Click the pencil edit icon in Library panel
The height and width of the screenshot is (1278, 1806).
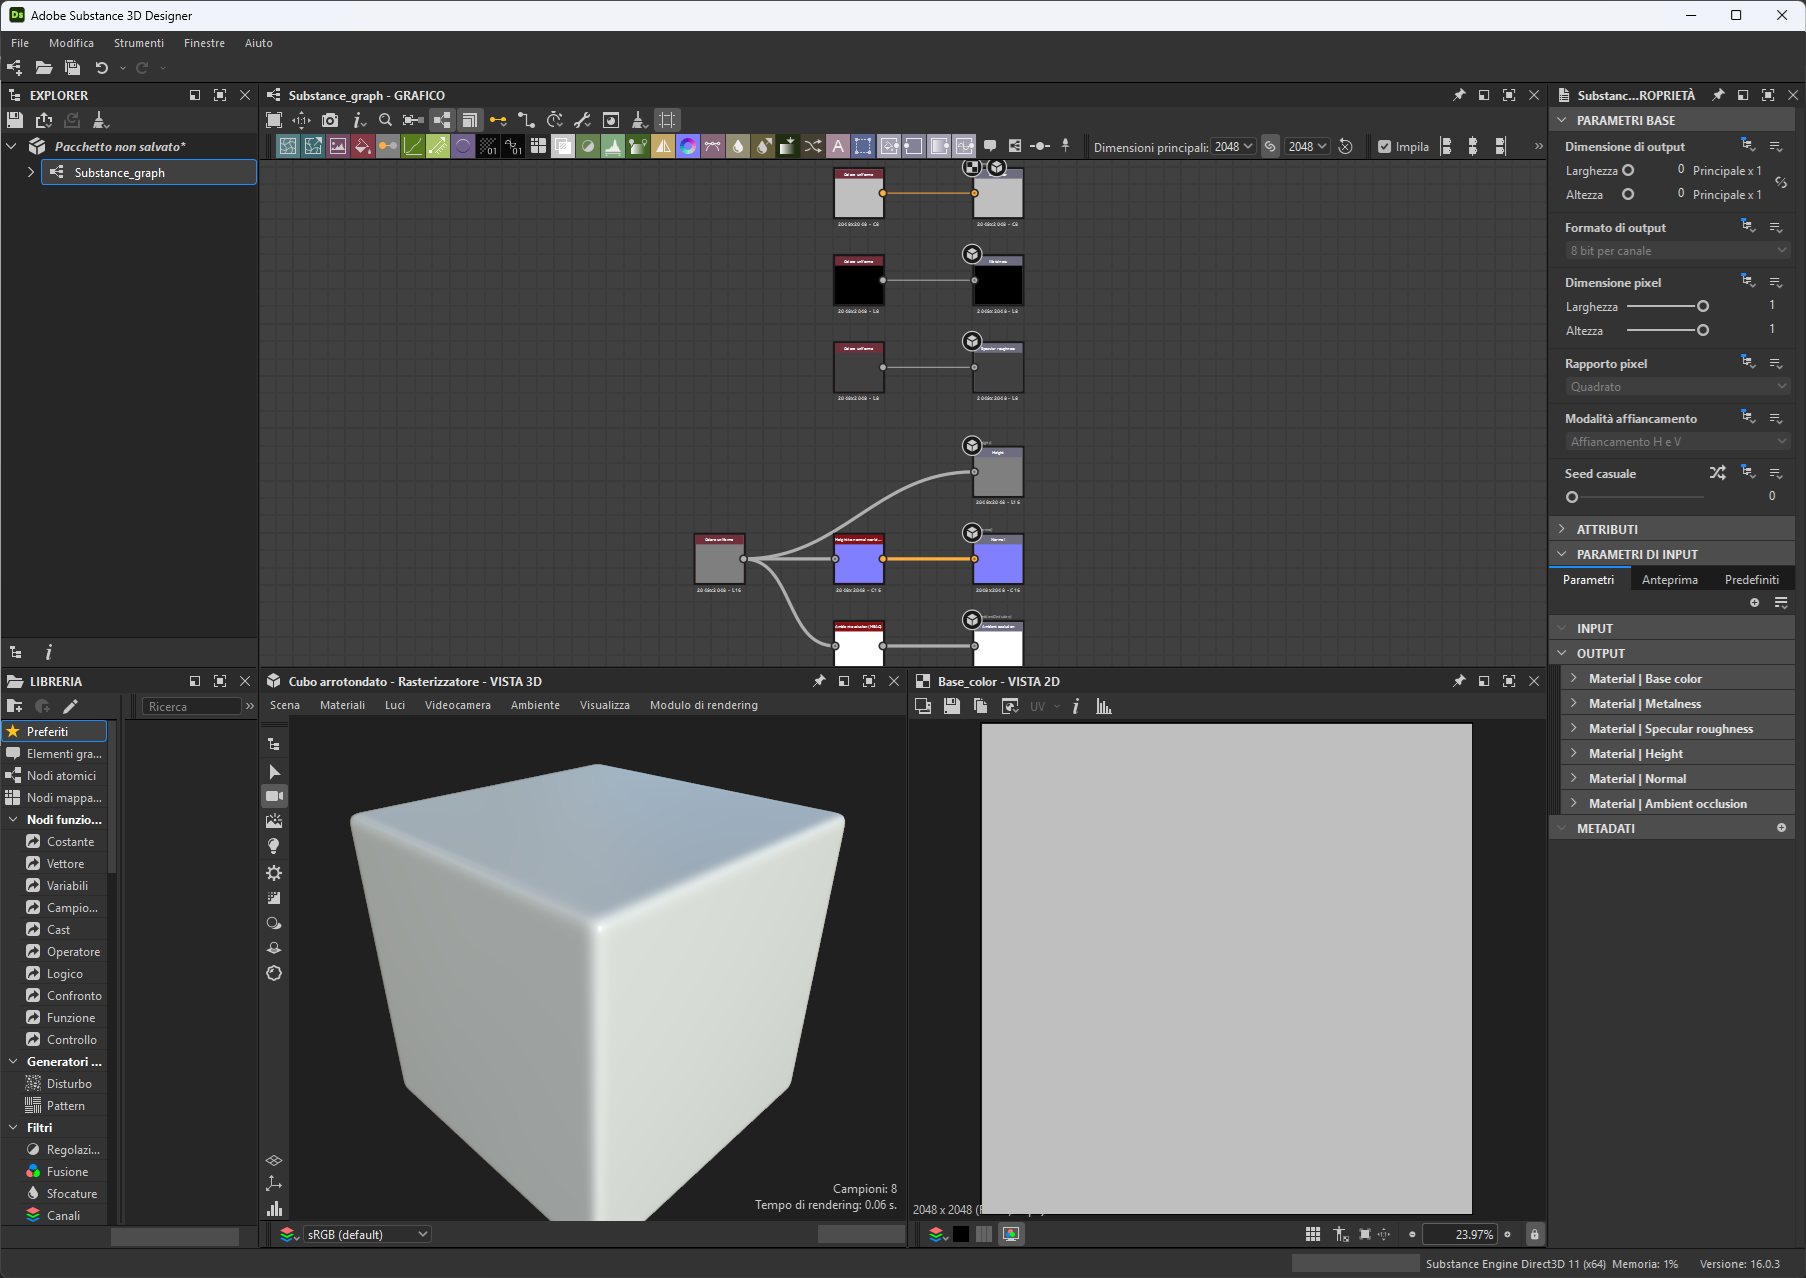(70, 706)
